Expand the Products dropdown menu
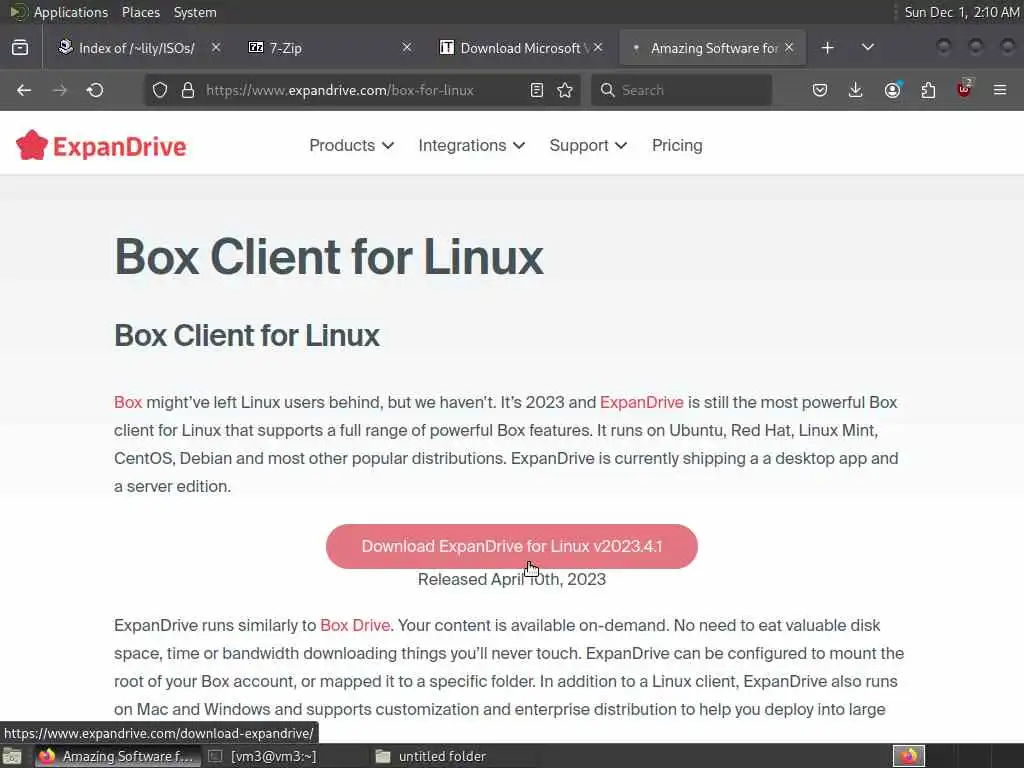The image size is (1024, 768). click(x=351, y=145)
